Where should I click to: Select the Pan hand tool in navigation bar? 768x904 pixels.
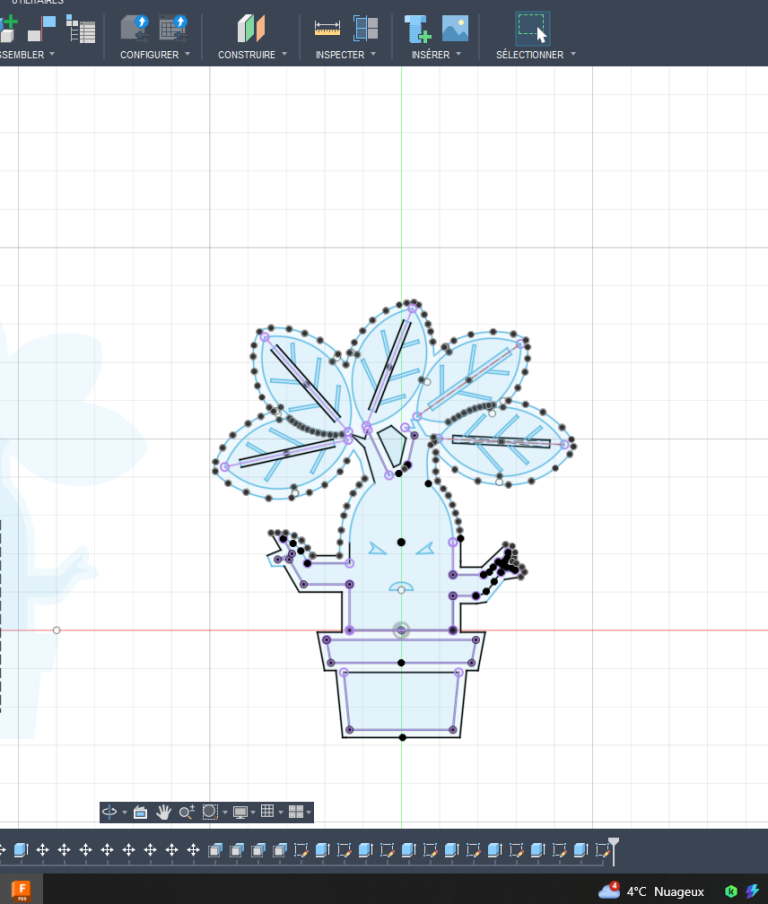pyautogui.click(x=164, y=812)
